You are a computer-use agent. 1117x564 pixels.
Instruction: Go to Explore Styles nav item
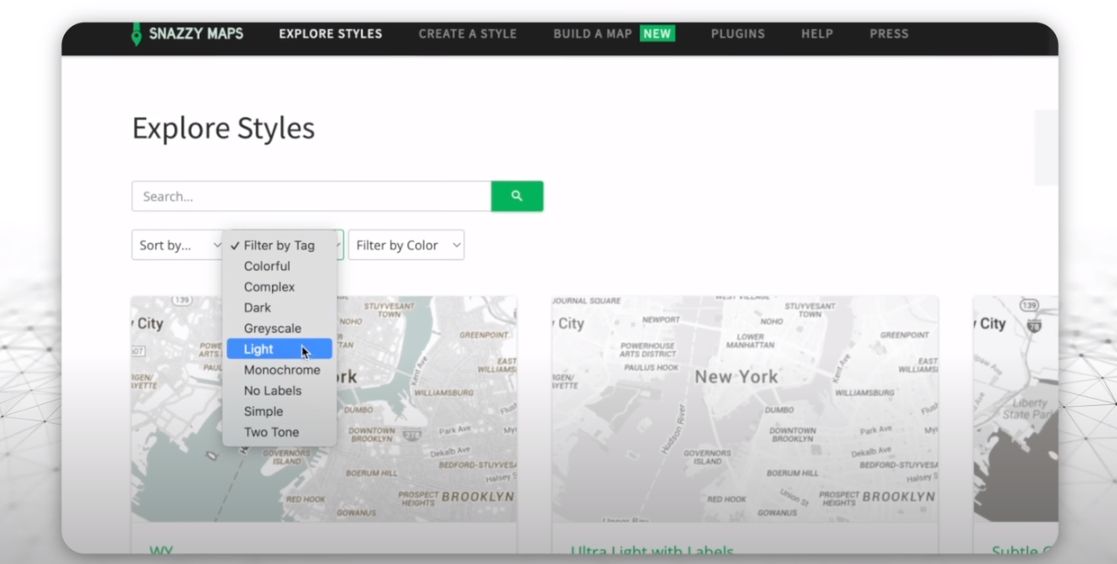(330, 34)
